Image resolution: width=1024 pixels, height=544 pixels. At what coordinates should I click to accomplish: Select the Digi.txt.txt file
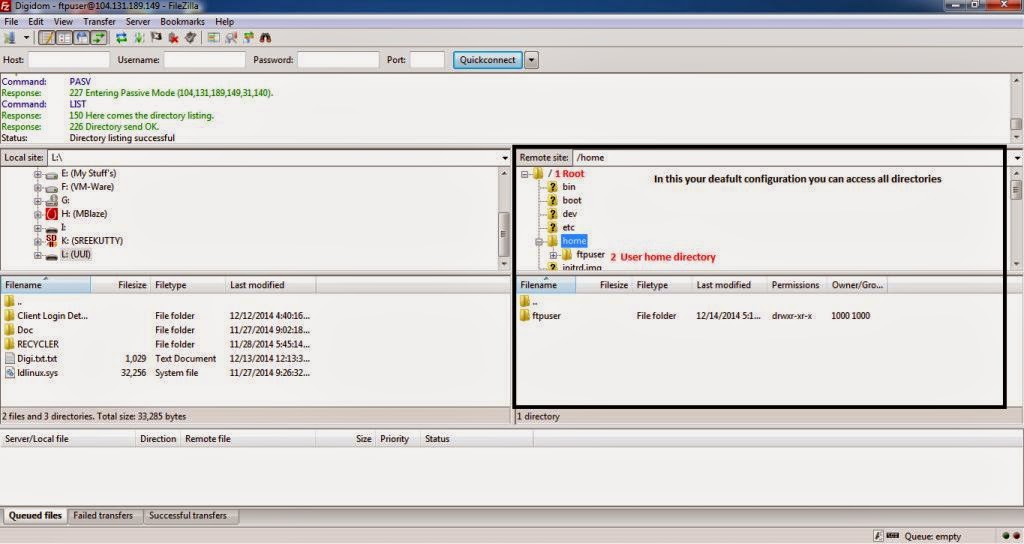click(x=37, y=359)
